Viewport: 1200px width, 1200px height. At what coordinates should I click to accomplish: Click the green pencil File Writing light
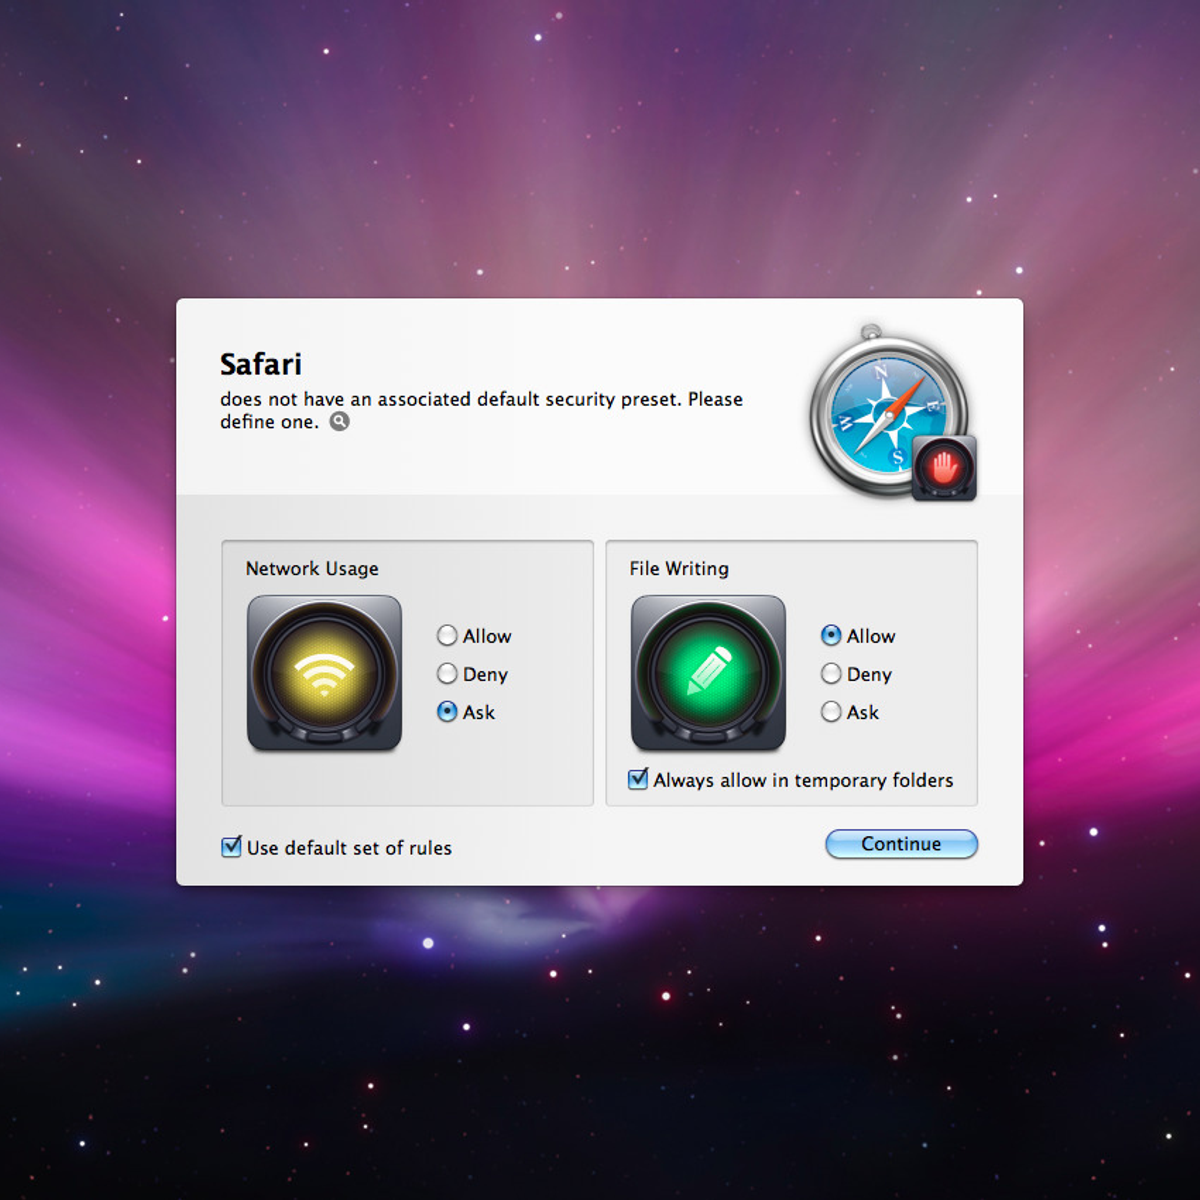708,673
